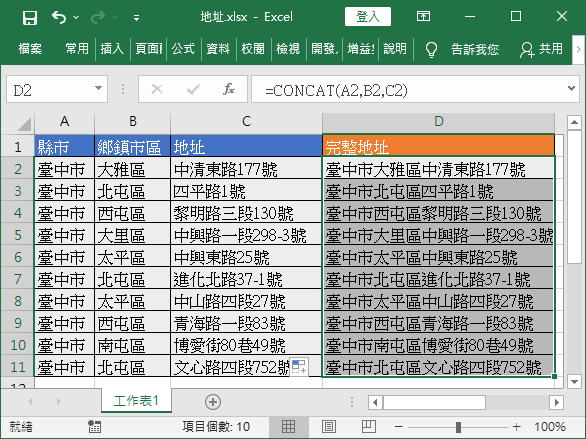Select column D header
Screen dimensions: 586x439
pos(438,121)
